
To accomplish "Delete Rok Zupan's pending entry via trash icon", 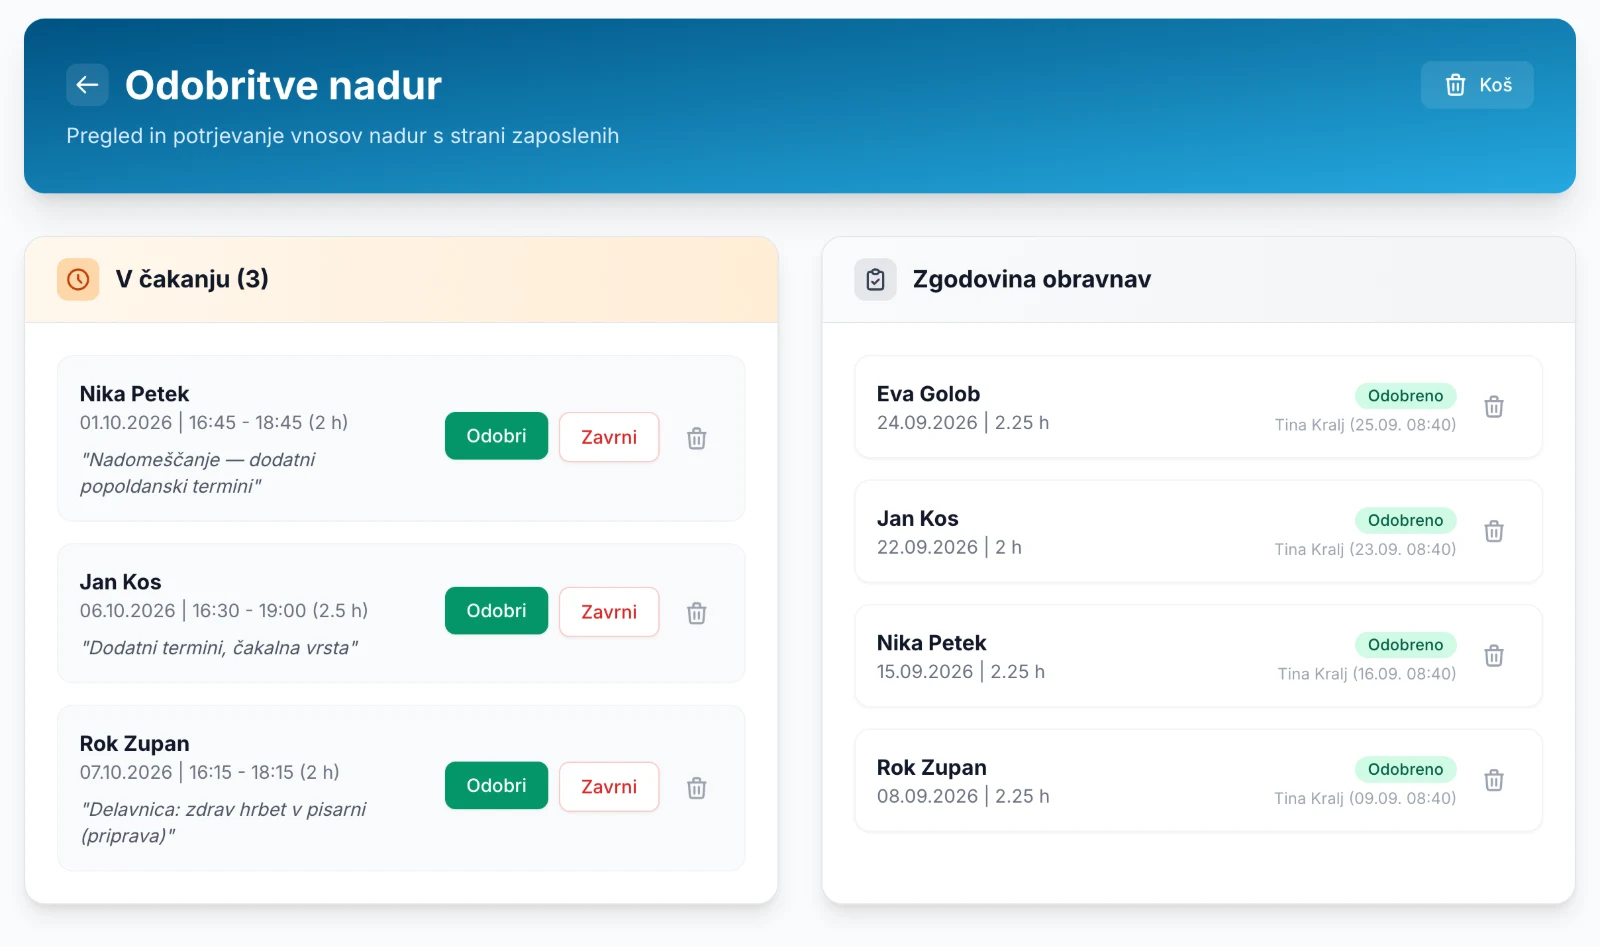I will click(697, 788).
